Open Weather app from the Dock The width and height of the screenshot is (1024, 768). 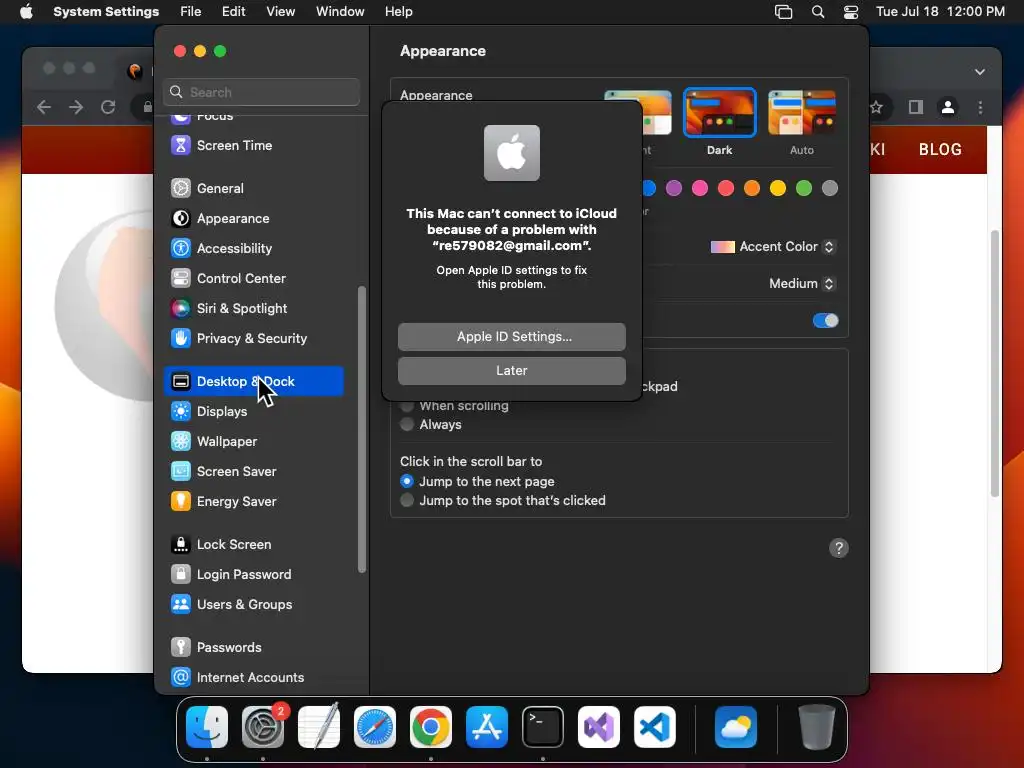point(736,727)
